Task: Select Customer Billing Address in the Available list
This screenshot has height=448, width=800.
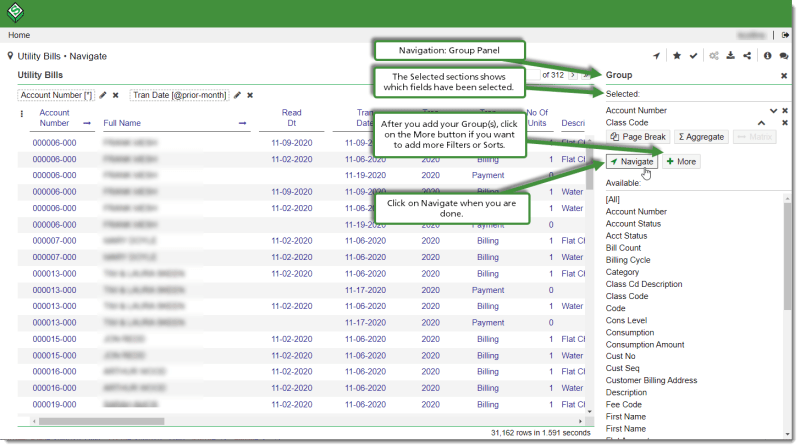Action: coord(652,380)
